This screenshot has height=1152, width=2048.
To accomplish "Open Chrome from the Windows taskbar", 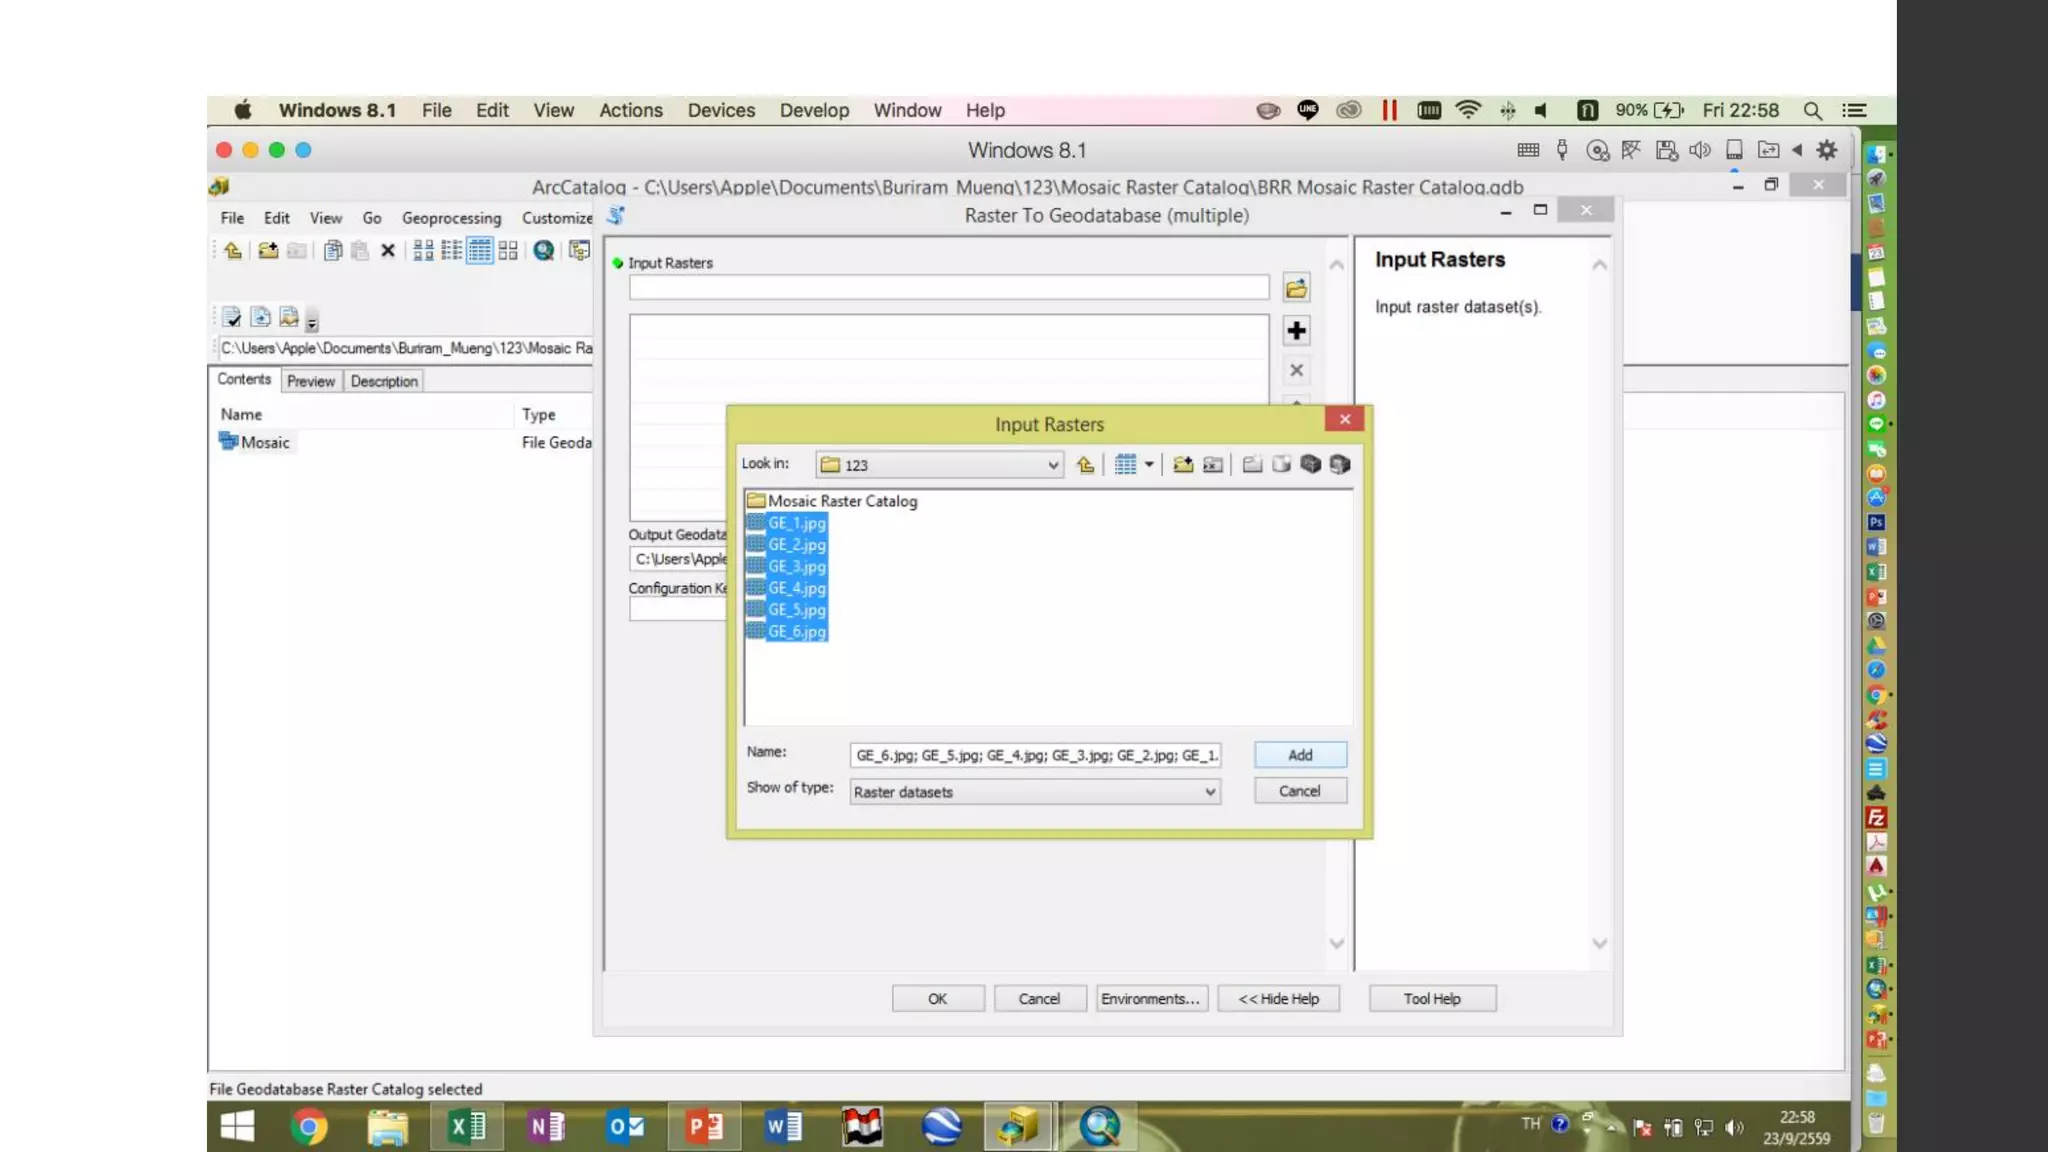I will point(309,1127).
